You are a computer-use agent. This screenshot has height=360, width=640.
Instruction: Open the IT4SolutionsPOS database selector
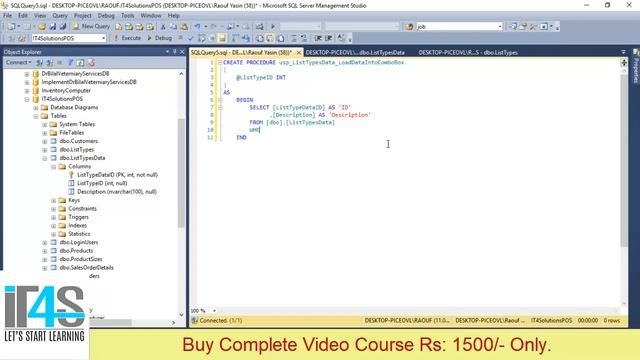pos(69,38)
